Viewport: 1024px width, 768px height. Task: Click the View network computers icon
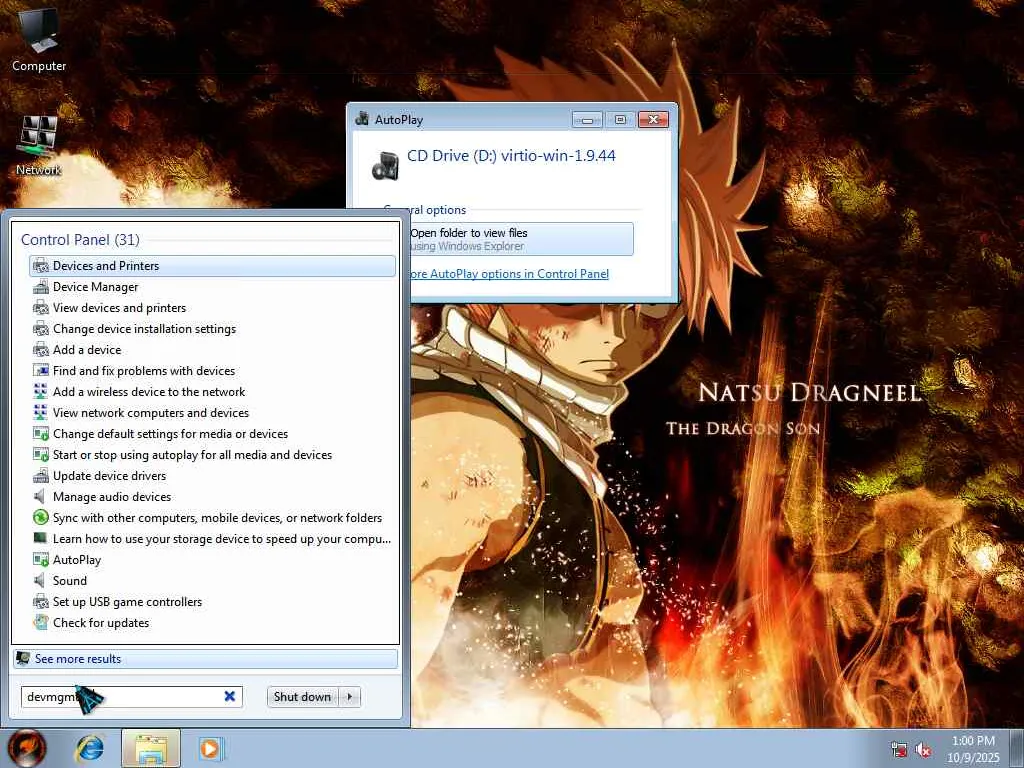point(40,413)
